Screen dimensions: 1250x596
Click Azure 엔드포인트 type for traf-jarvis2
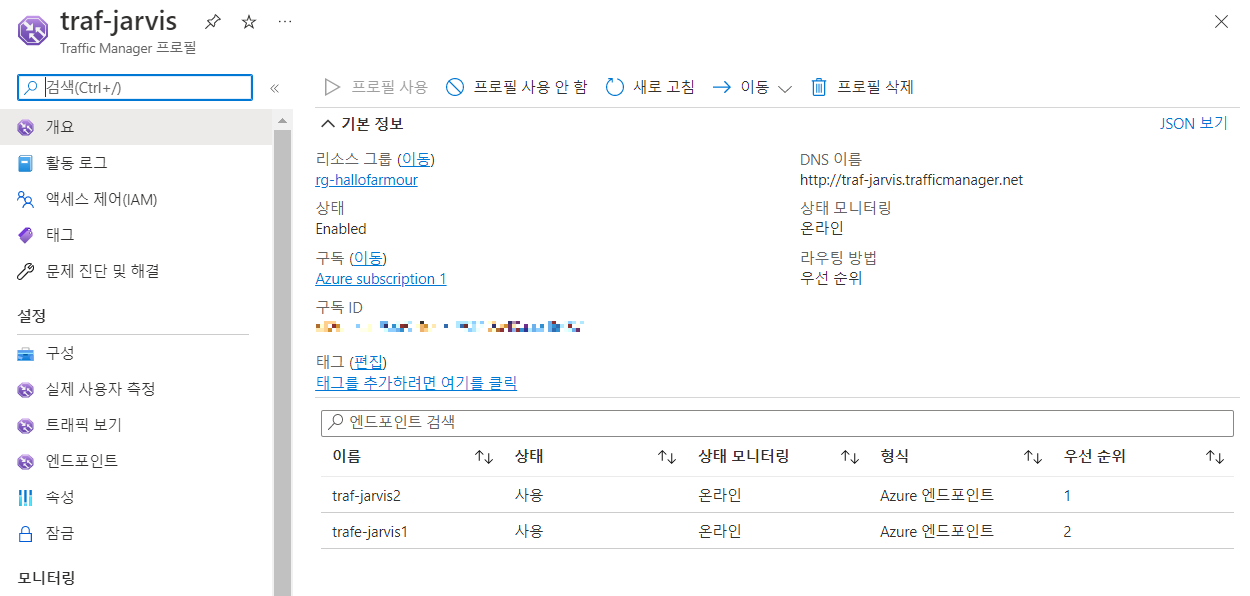coord(937,496)
